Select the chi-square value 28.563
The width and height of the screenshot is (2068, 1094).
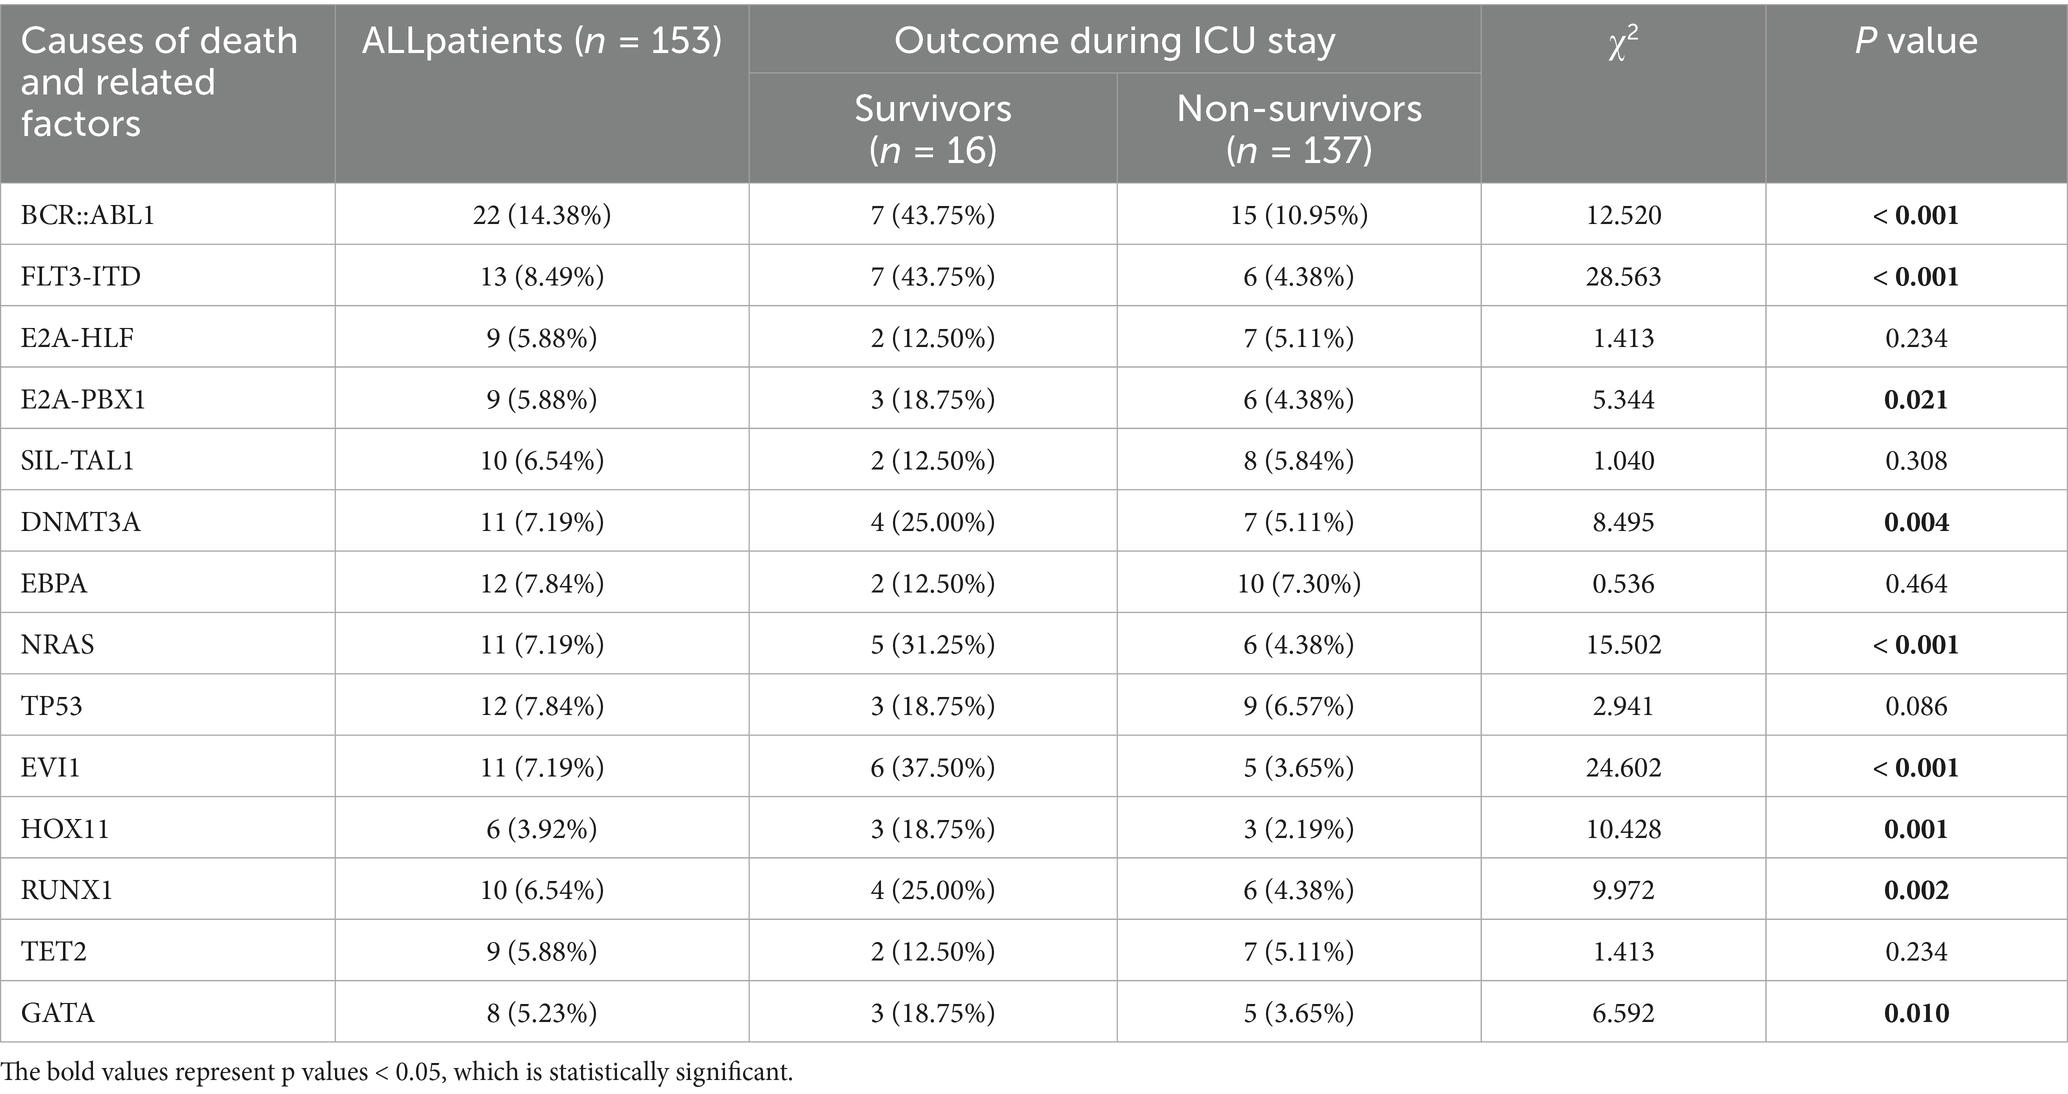tap(1622, 276)
